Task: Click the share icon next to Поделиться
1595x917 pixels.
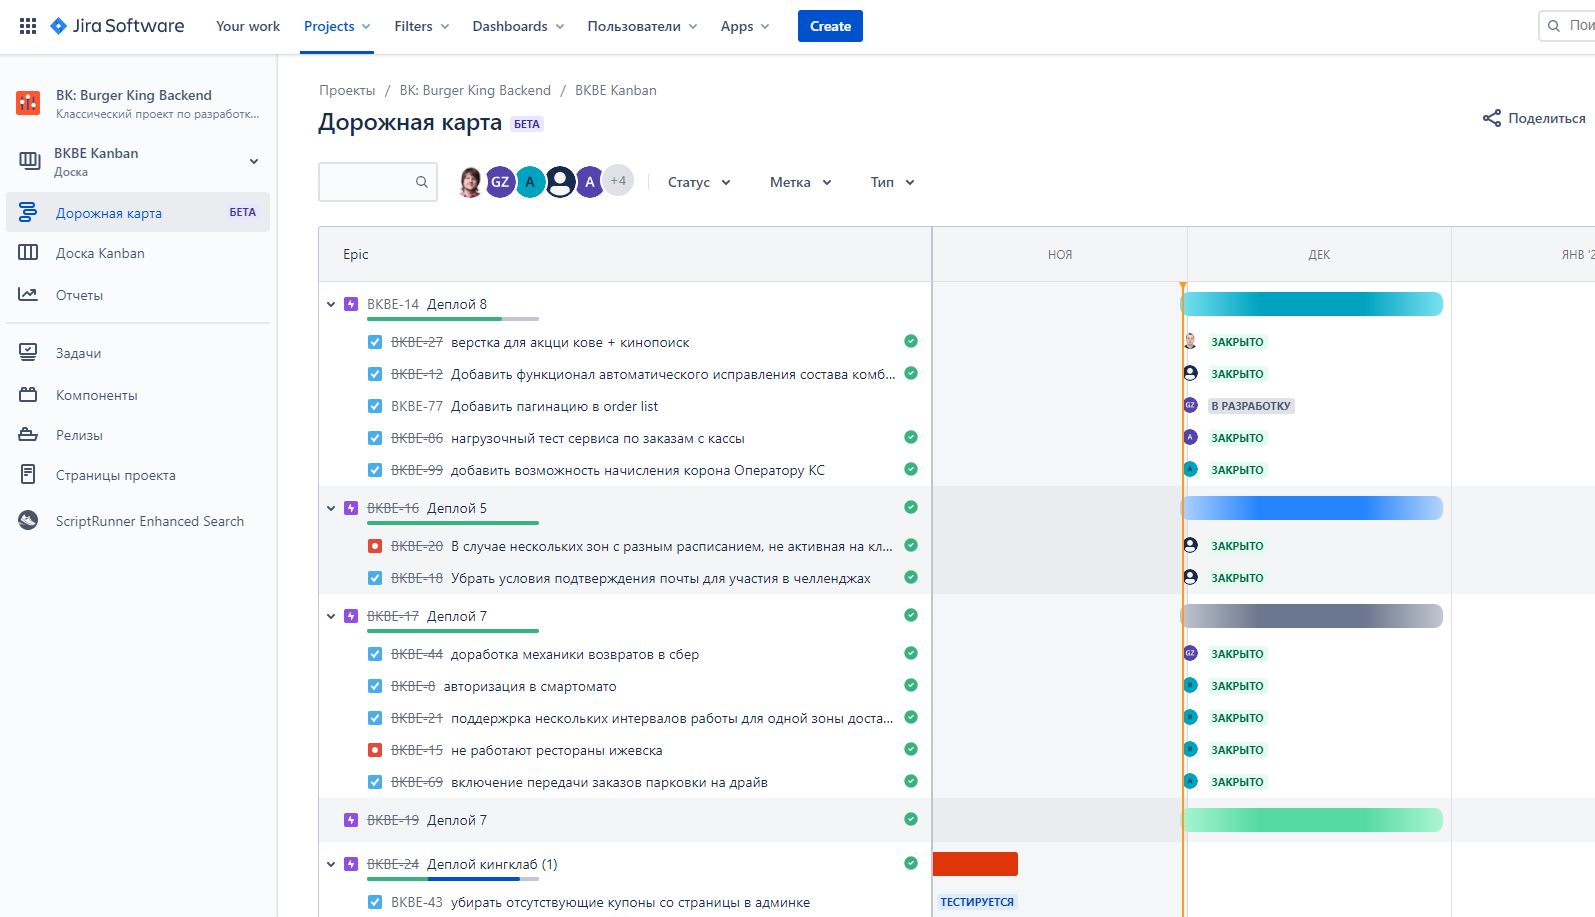Action: pyautogui.click(x=1491, y=118)
